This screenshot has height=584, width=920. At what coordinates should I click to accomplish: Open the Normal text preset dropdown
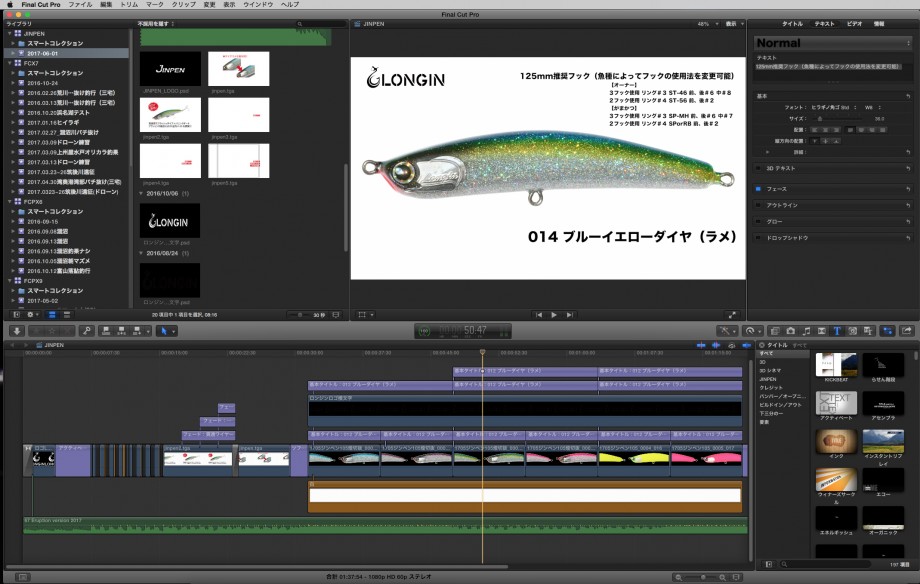tap(833, 43)
